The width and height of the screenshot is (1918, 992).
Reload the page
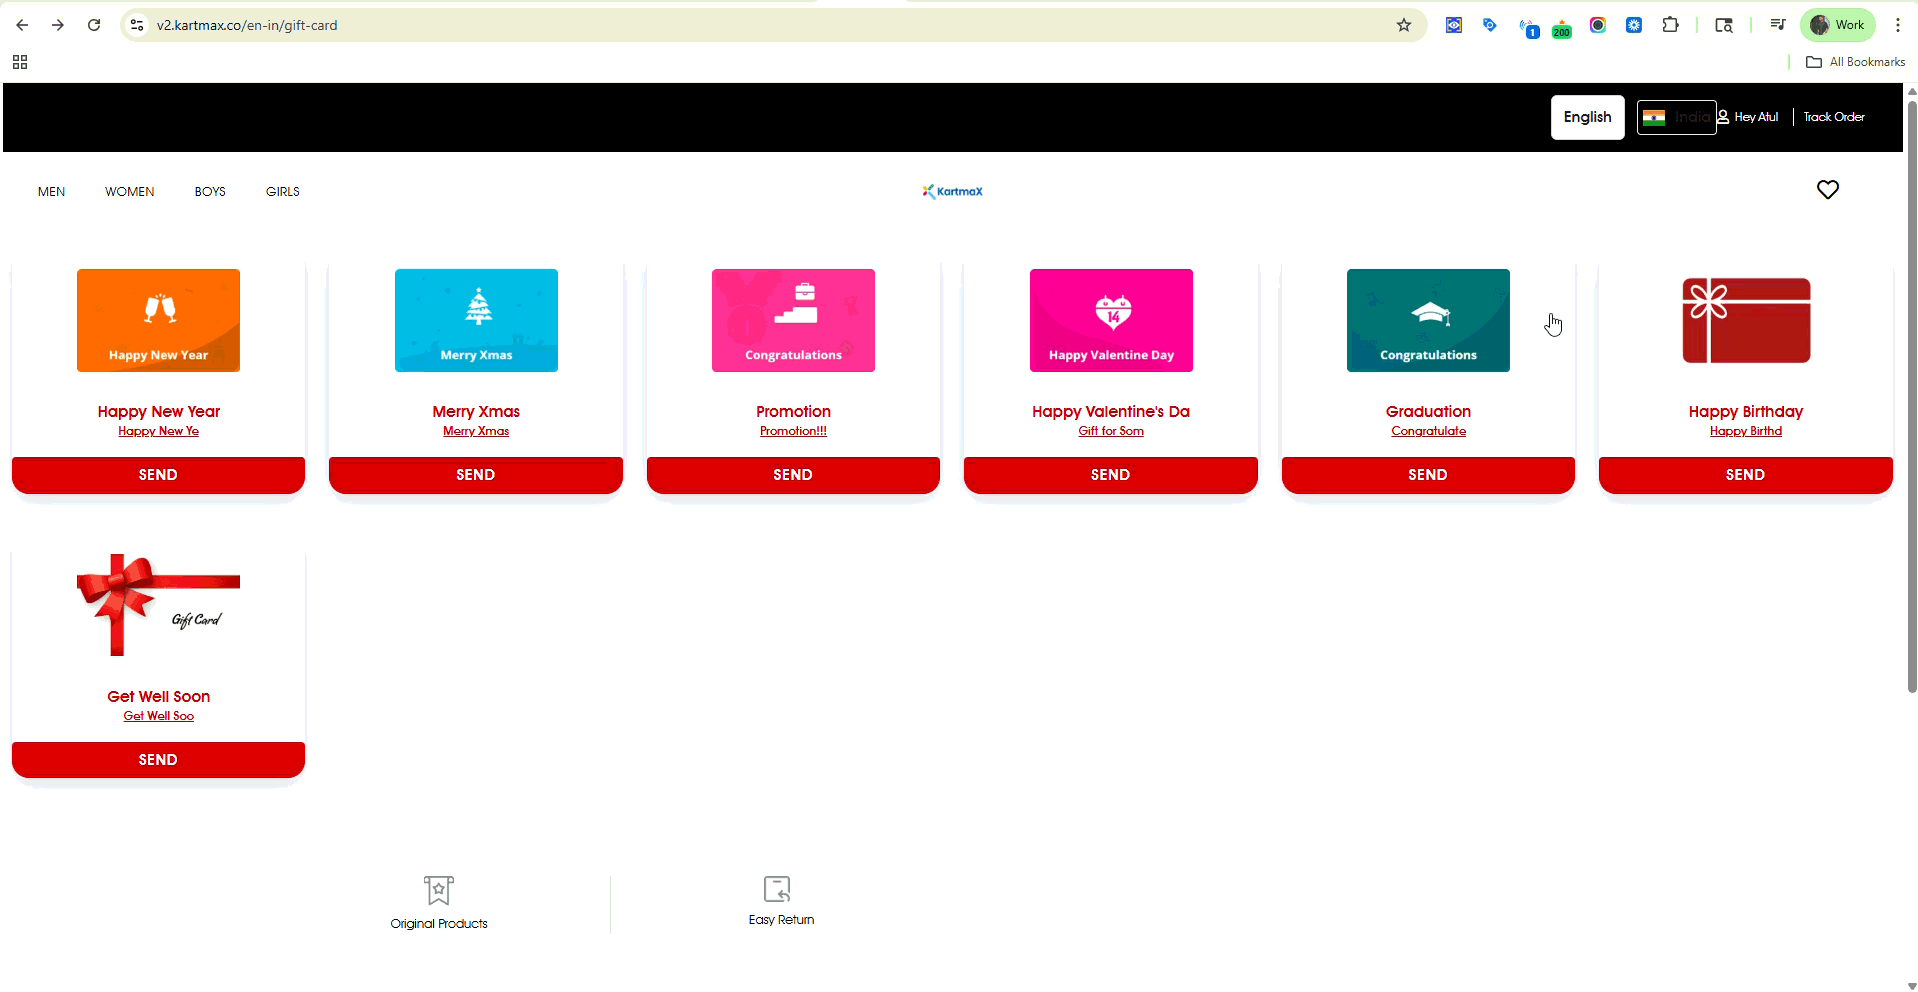[x=94, y=25]
